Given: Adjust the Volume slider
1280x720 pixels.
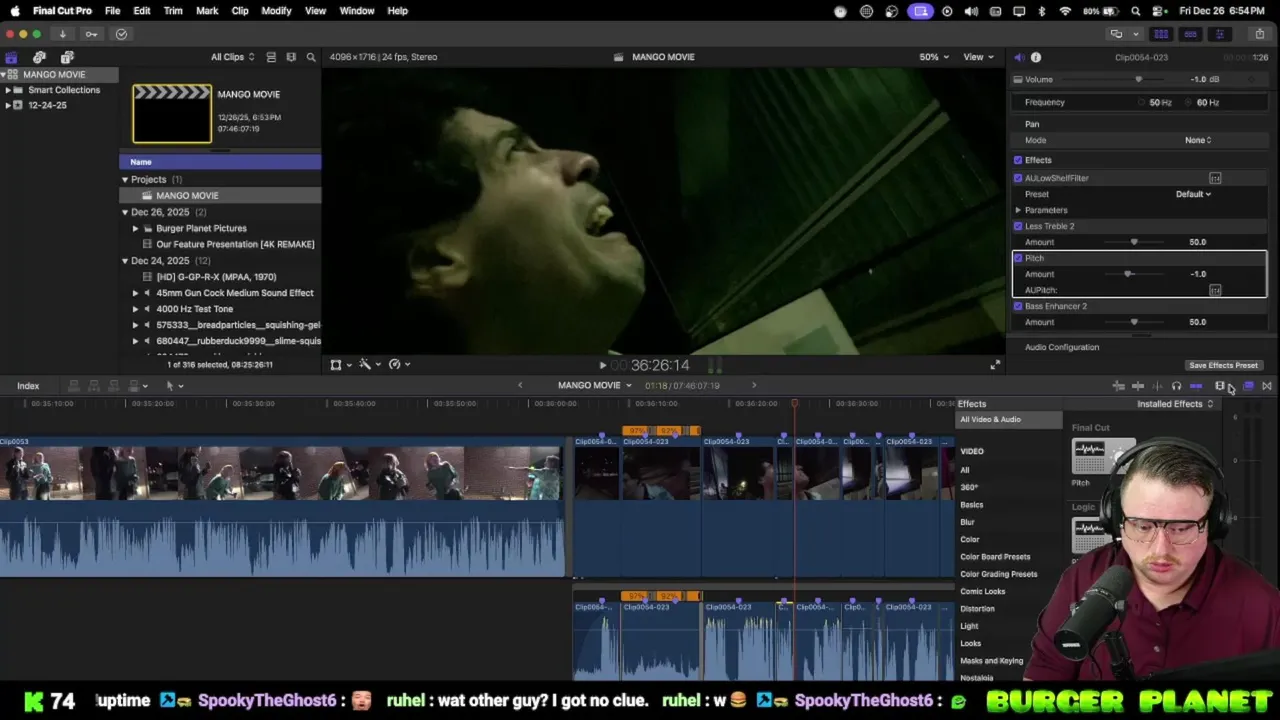Looking at the screenshot, I should click(1138, 80).
